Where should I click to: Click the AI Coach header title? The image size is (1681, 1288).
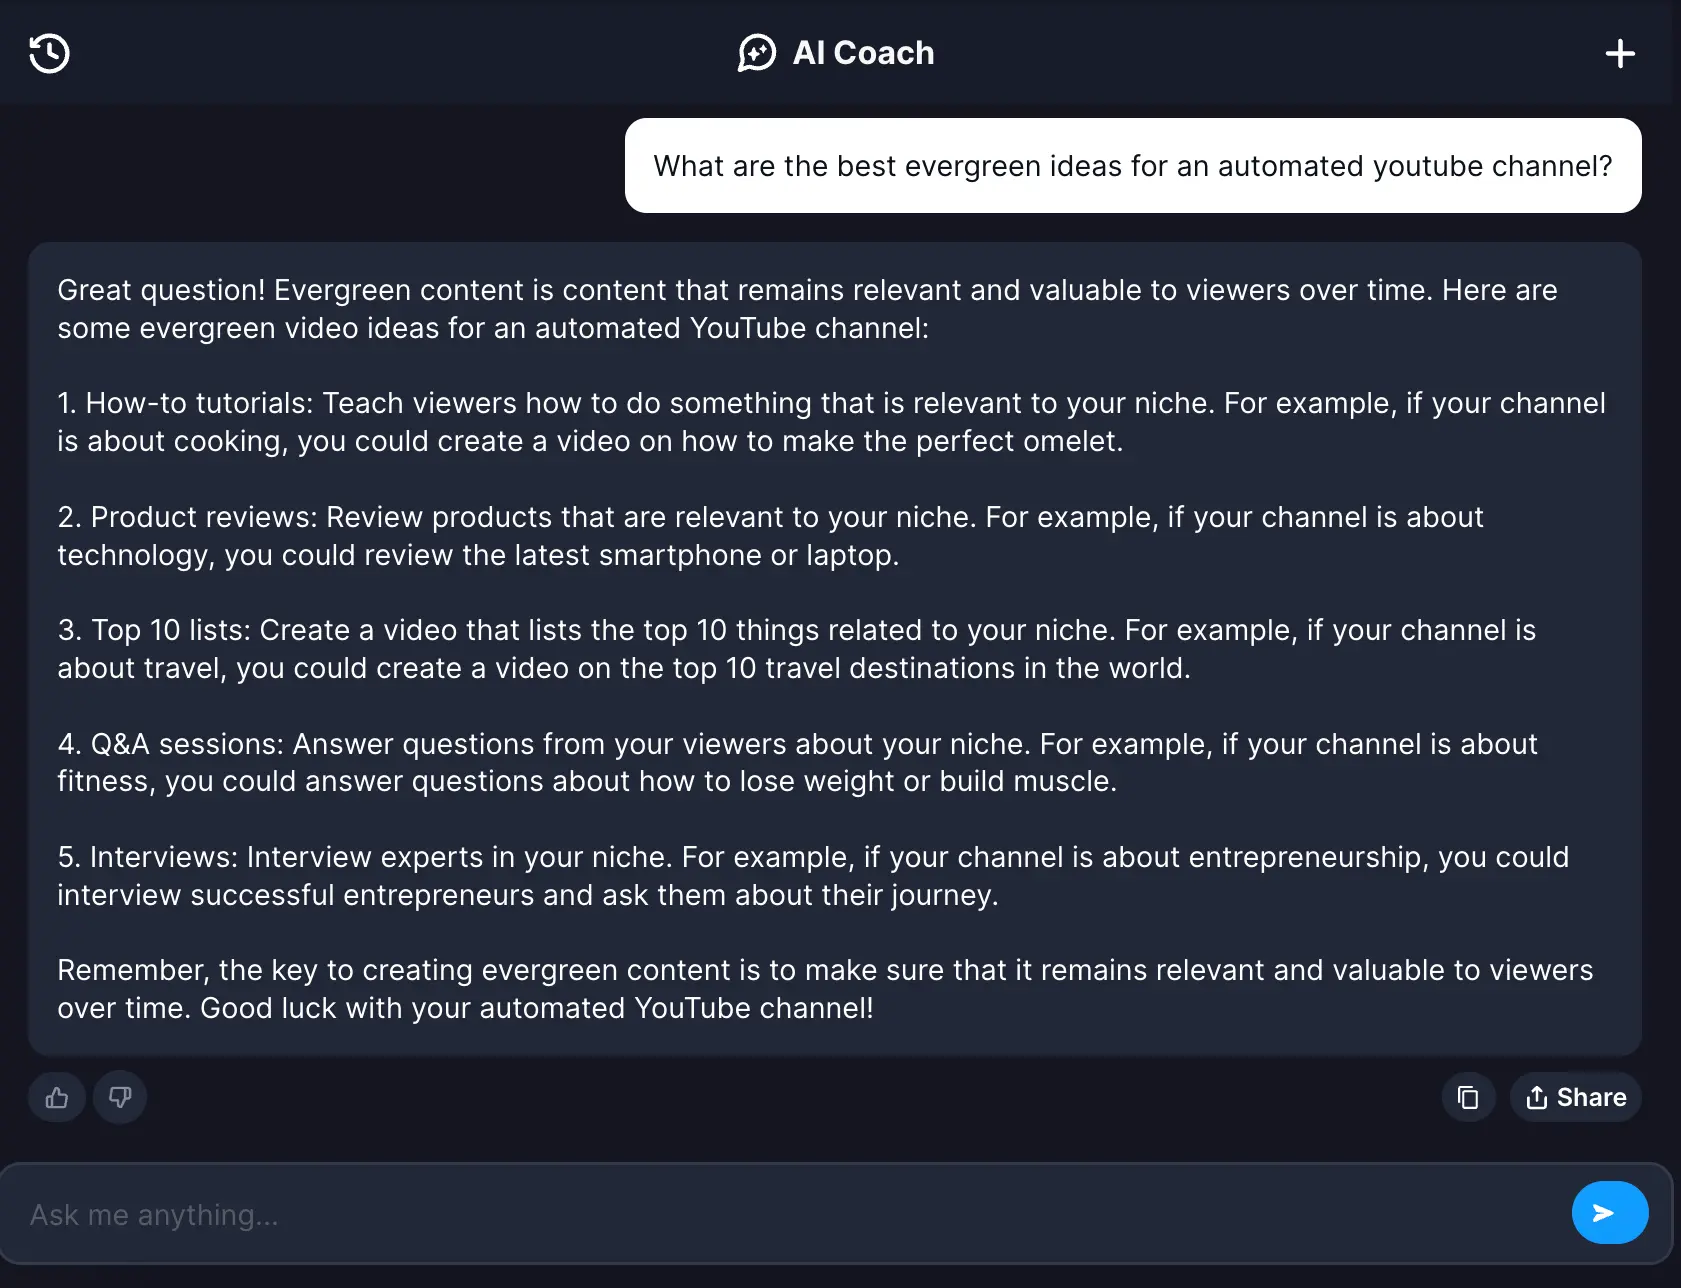[x=863, y=53]
